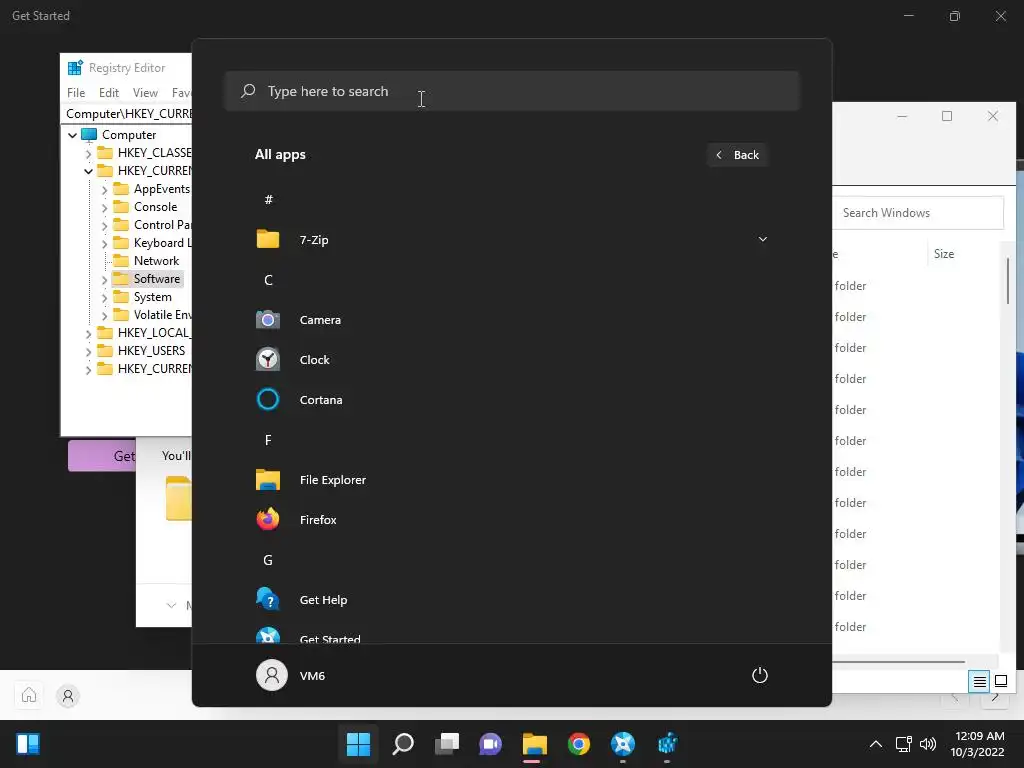Jump to apps under letter F header
Screen dimensions: 1024x768
[268, 440]
